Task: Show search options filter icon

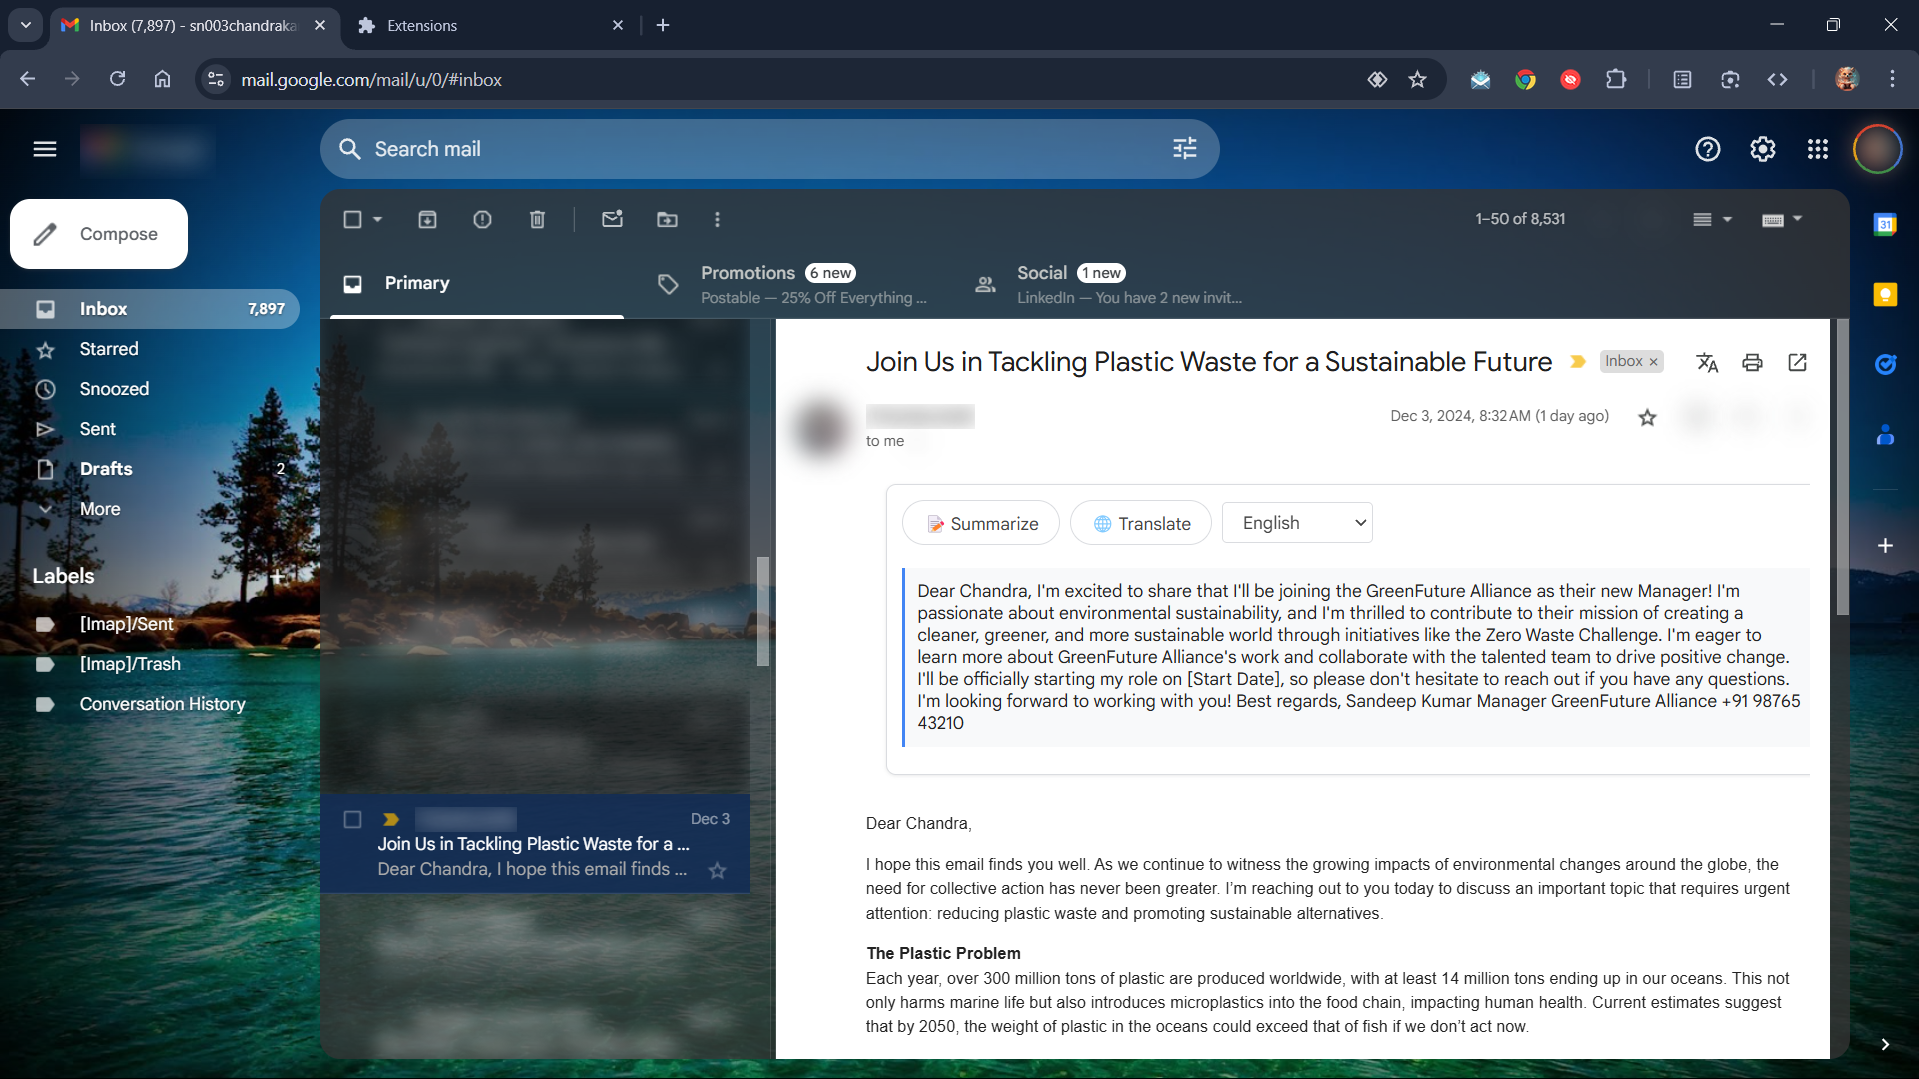Action: point(1185,149)
